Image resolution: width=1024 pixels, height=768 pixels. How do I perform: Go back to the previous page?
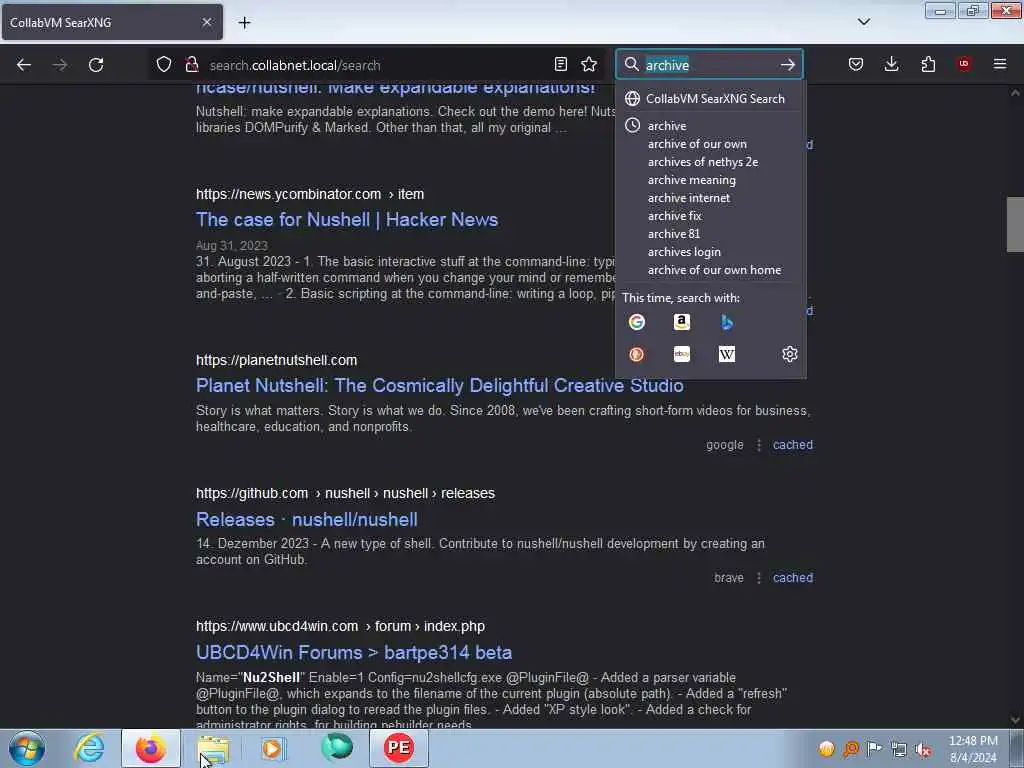click(x=24, y=65)
